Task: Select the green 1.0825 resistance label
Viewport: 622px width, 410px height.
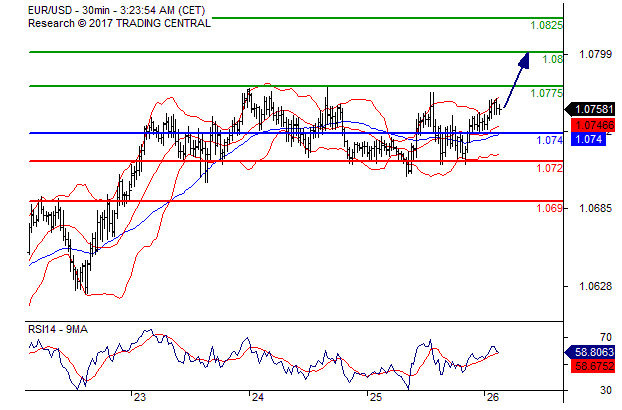Action: 547,25
